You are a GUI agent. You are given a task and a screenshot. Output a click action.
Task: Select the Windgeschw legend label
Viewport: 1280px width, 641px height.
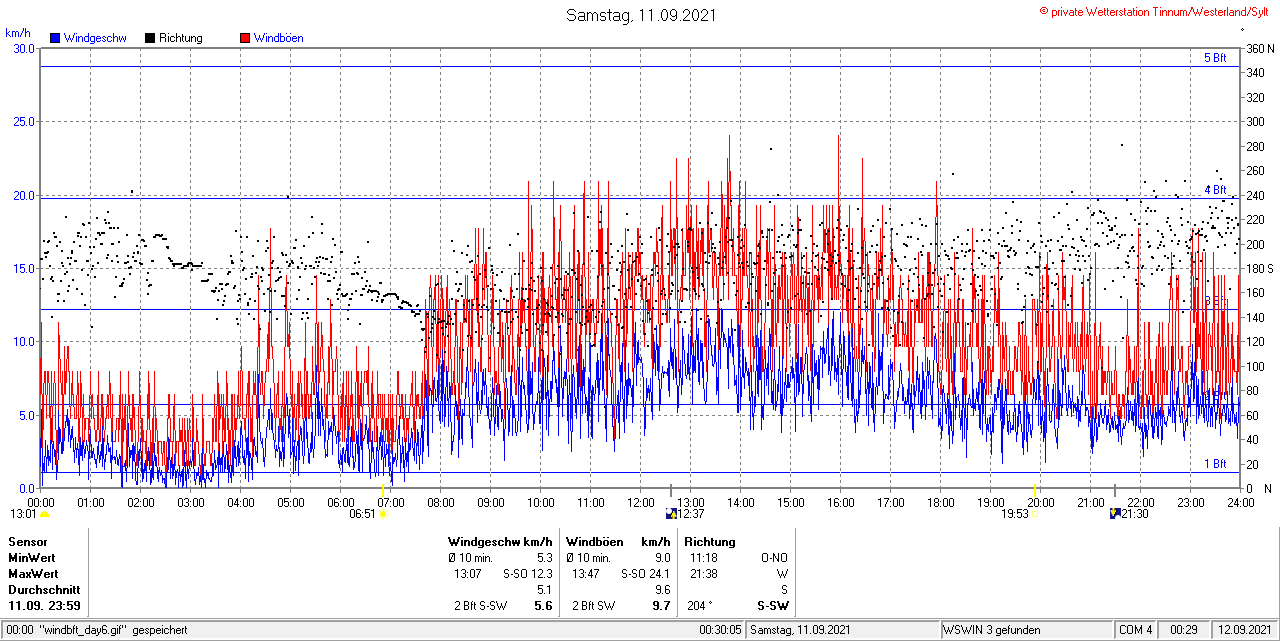tap(94, 38)
